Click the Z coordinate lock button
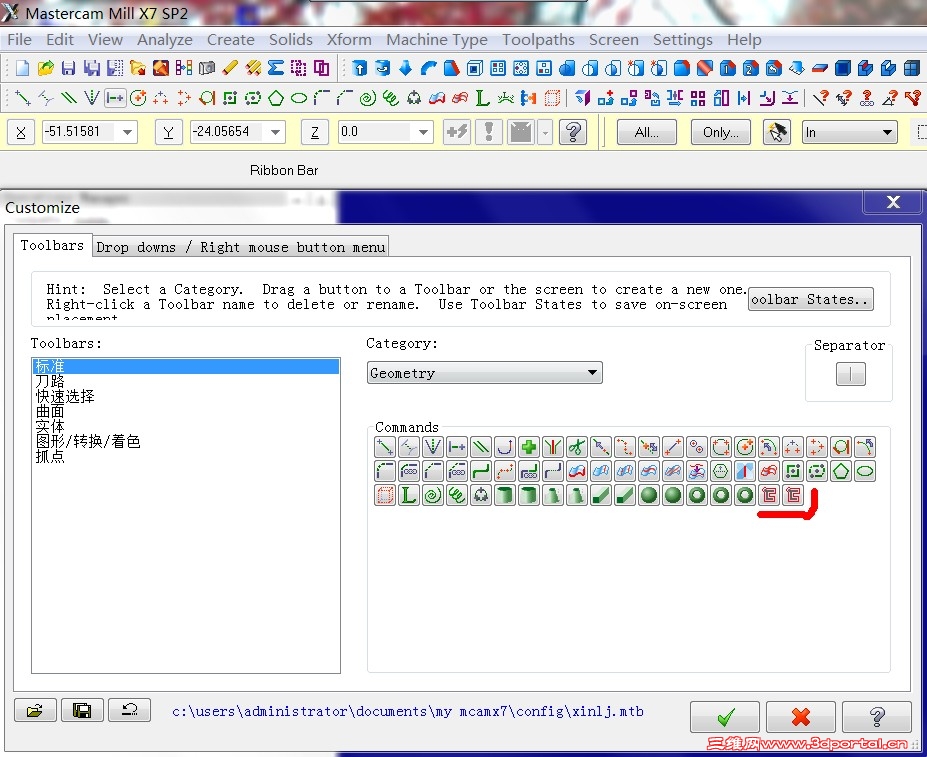The width and height of the screenshot is (927, 757). pyautogui.click(x=315, y=132)
